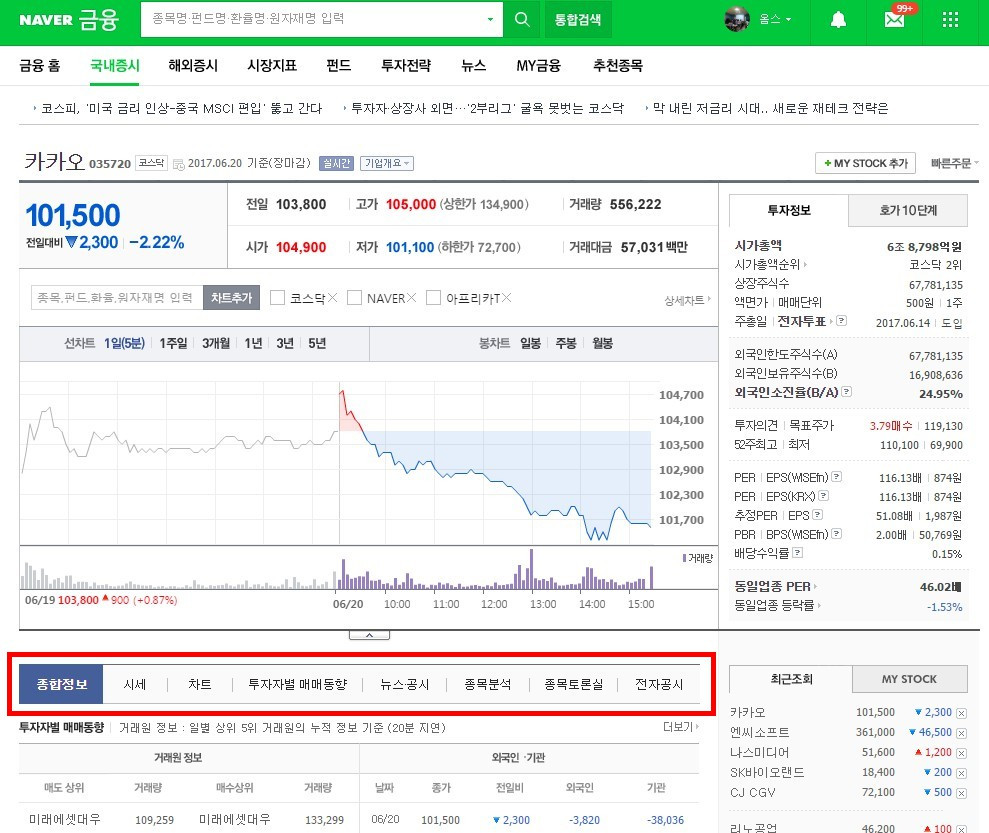
Task: Show the 일봉 candle chart
Action: tap(530, 343)
